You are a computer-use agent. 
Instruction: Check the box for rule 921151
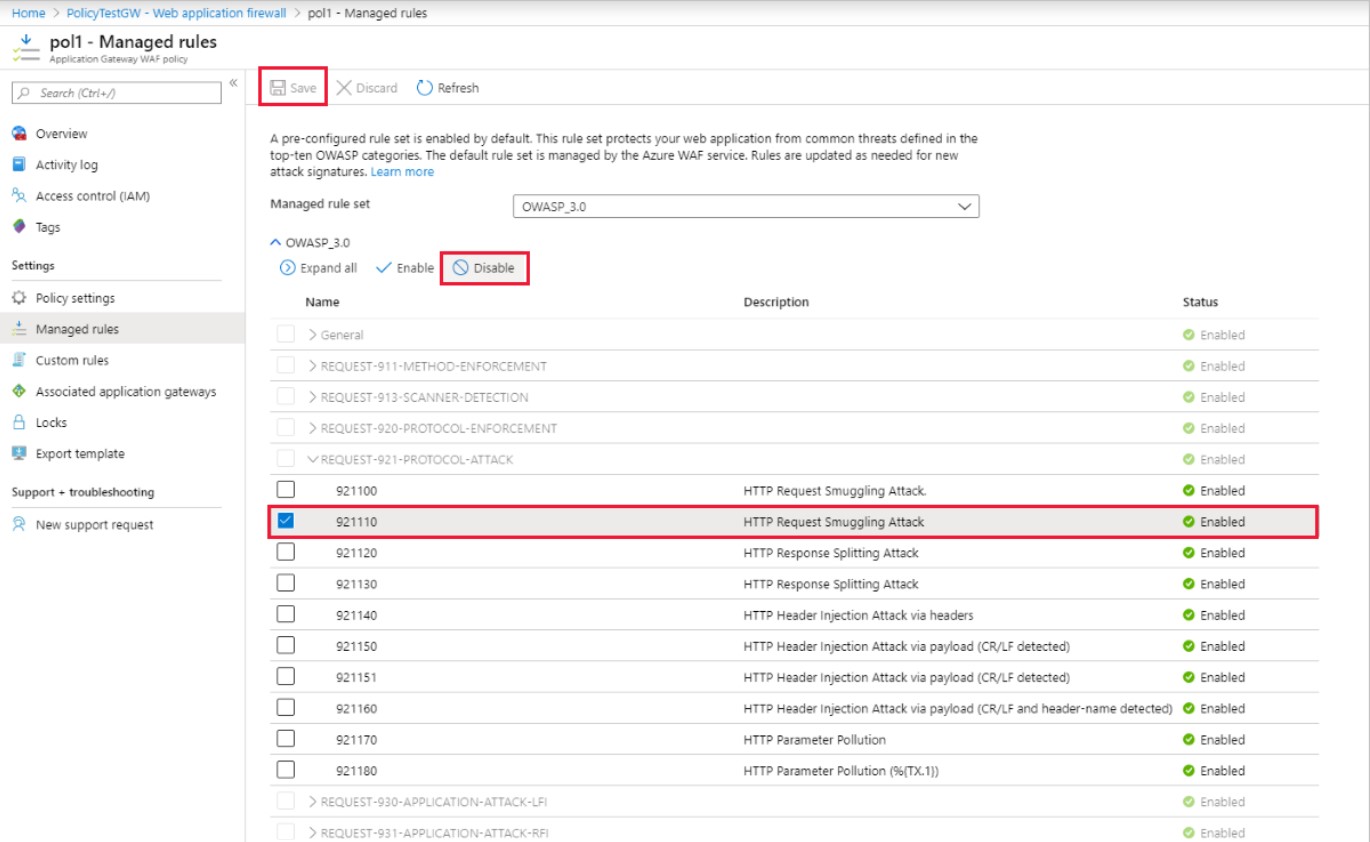286,676
